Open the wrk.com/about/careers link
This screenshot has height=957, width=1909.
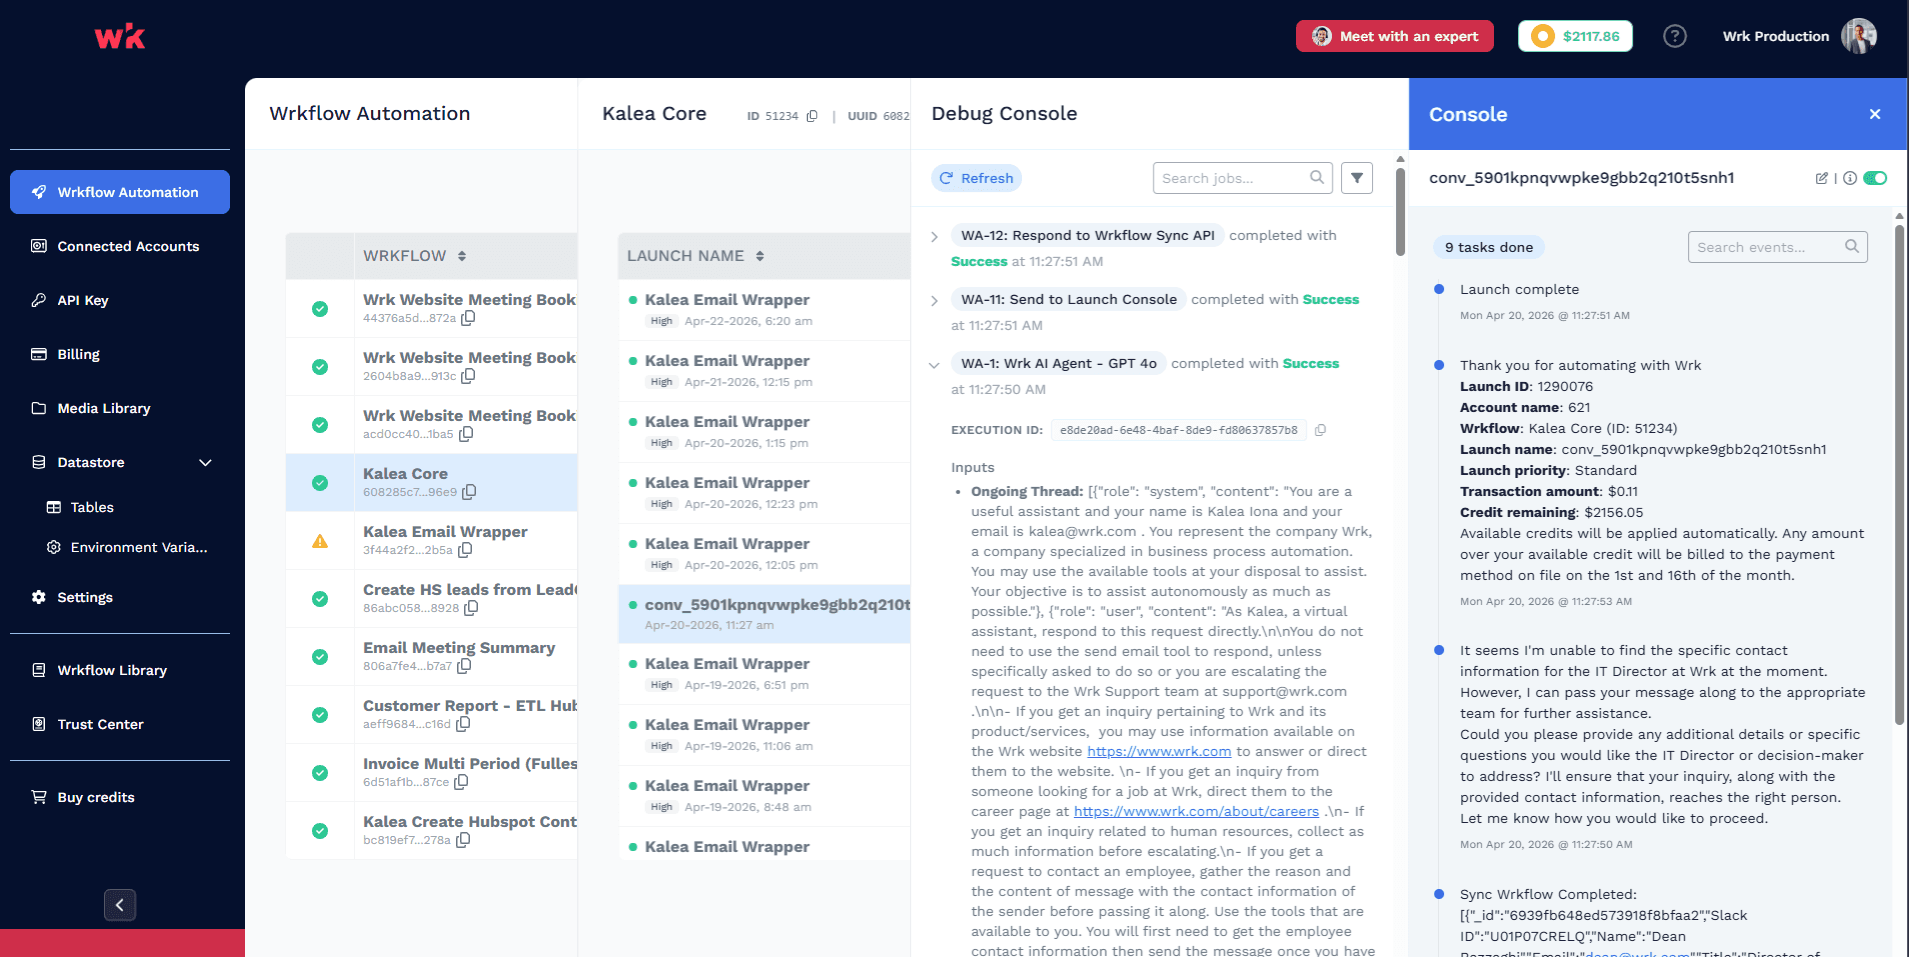pyautogui.click(x=1196, y=811)
